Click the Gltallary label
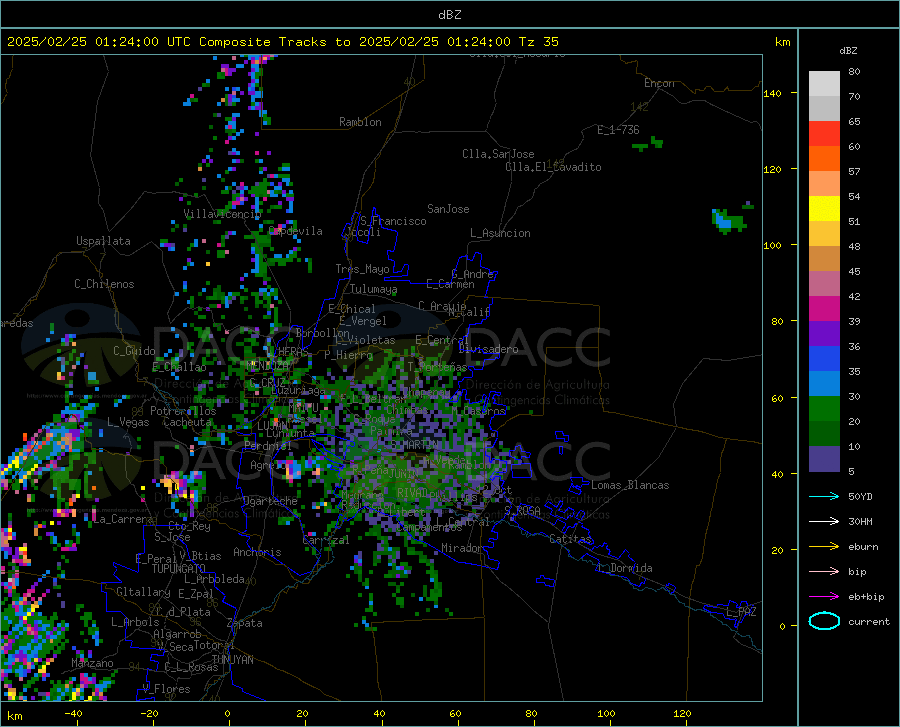The height and width of the screenshot is (727, 900). coord(143,592)
